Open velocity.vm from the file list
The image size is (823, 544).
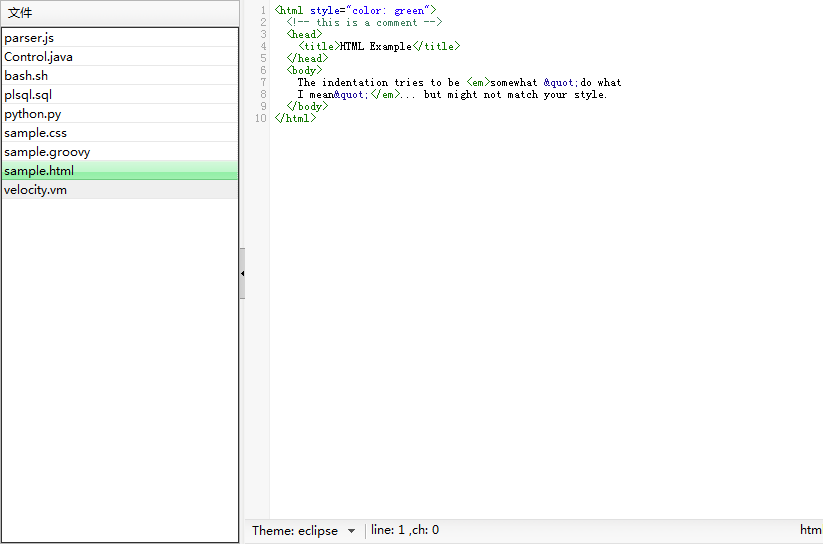pyautogui.click(x=35, y=190)
